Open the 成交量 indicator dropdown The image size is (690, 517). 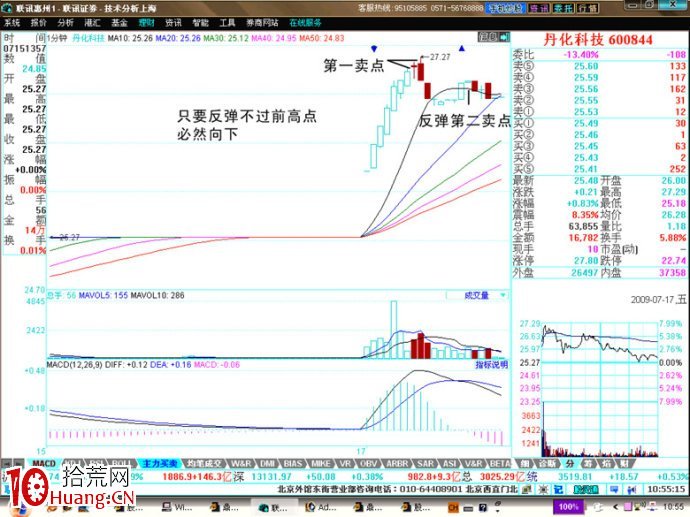pyautogui.click(x=477, y=295)
